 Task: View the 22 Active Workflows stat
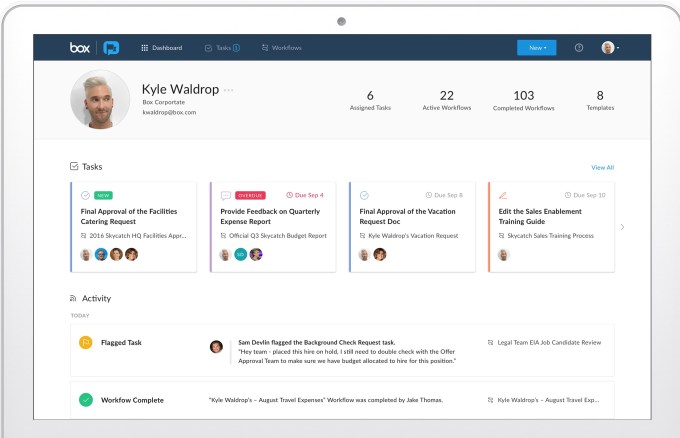(447, 100)
